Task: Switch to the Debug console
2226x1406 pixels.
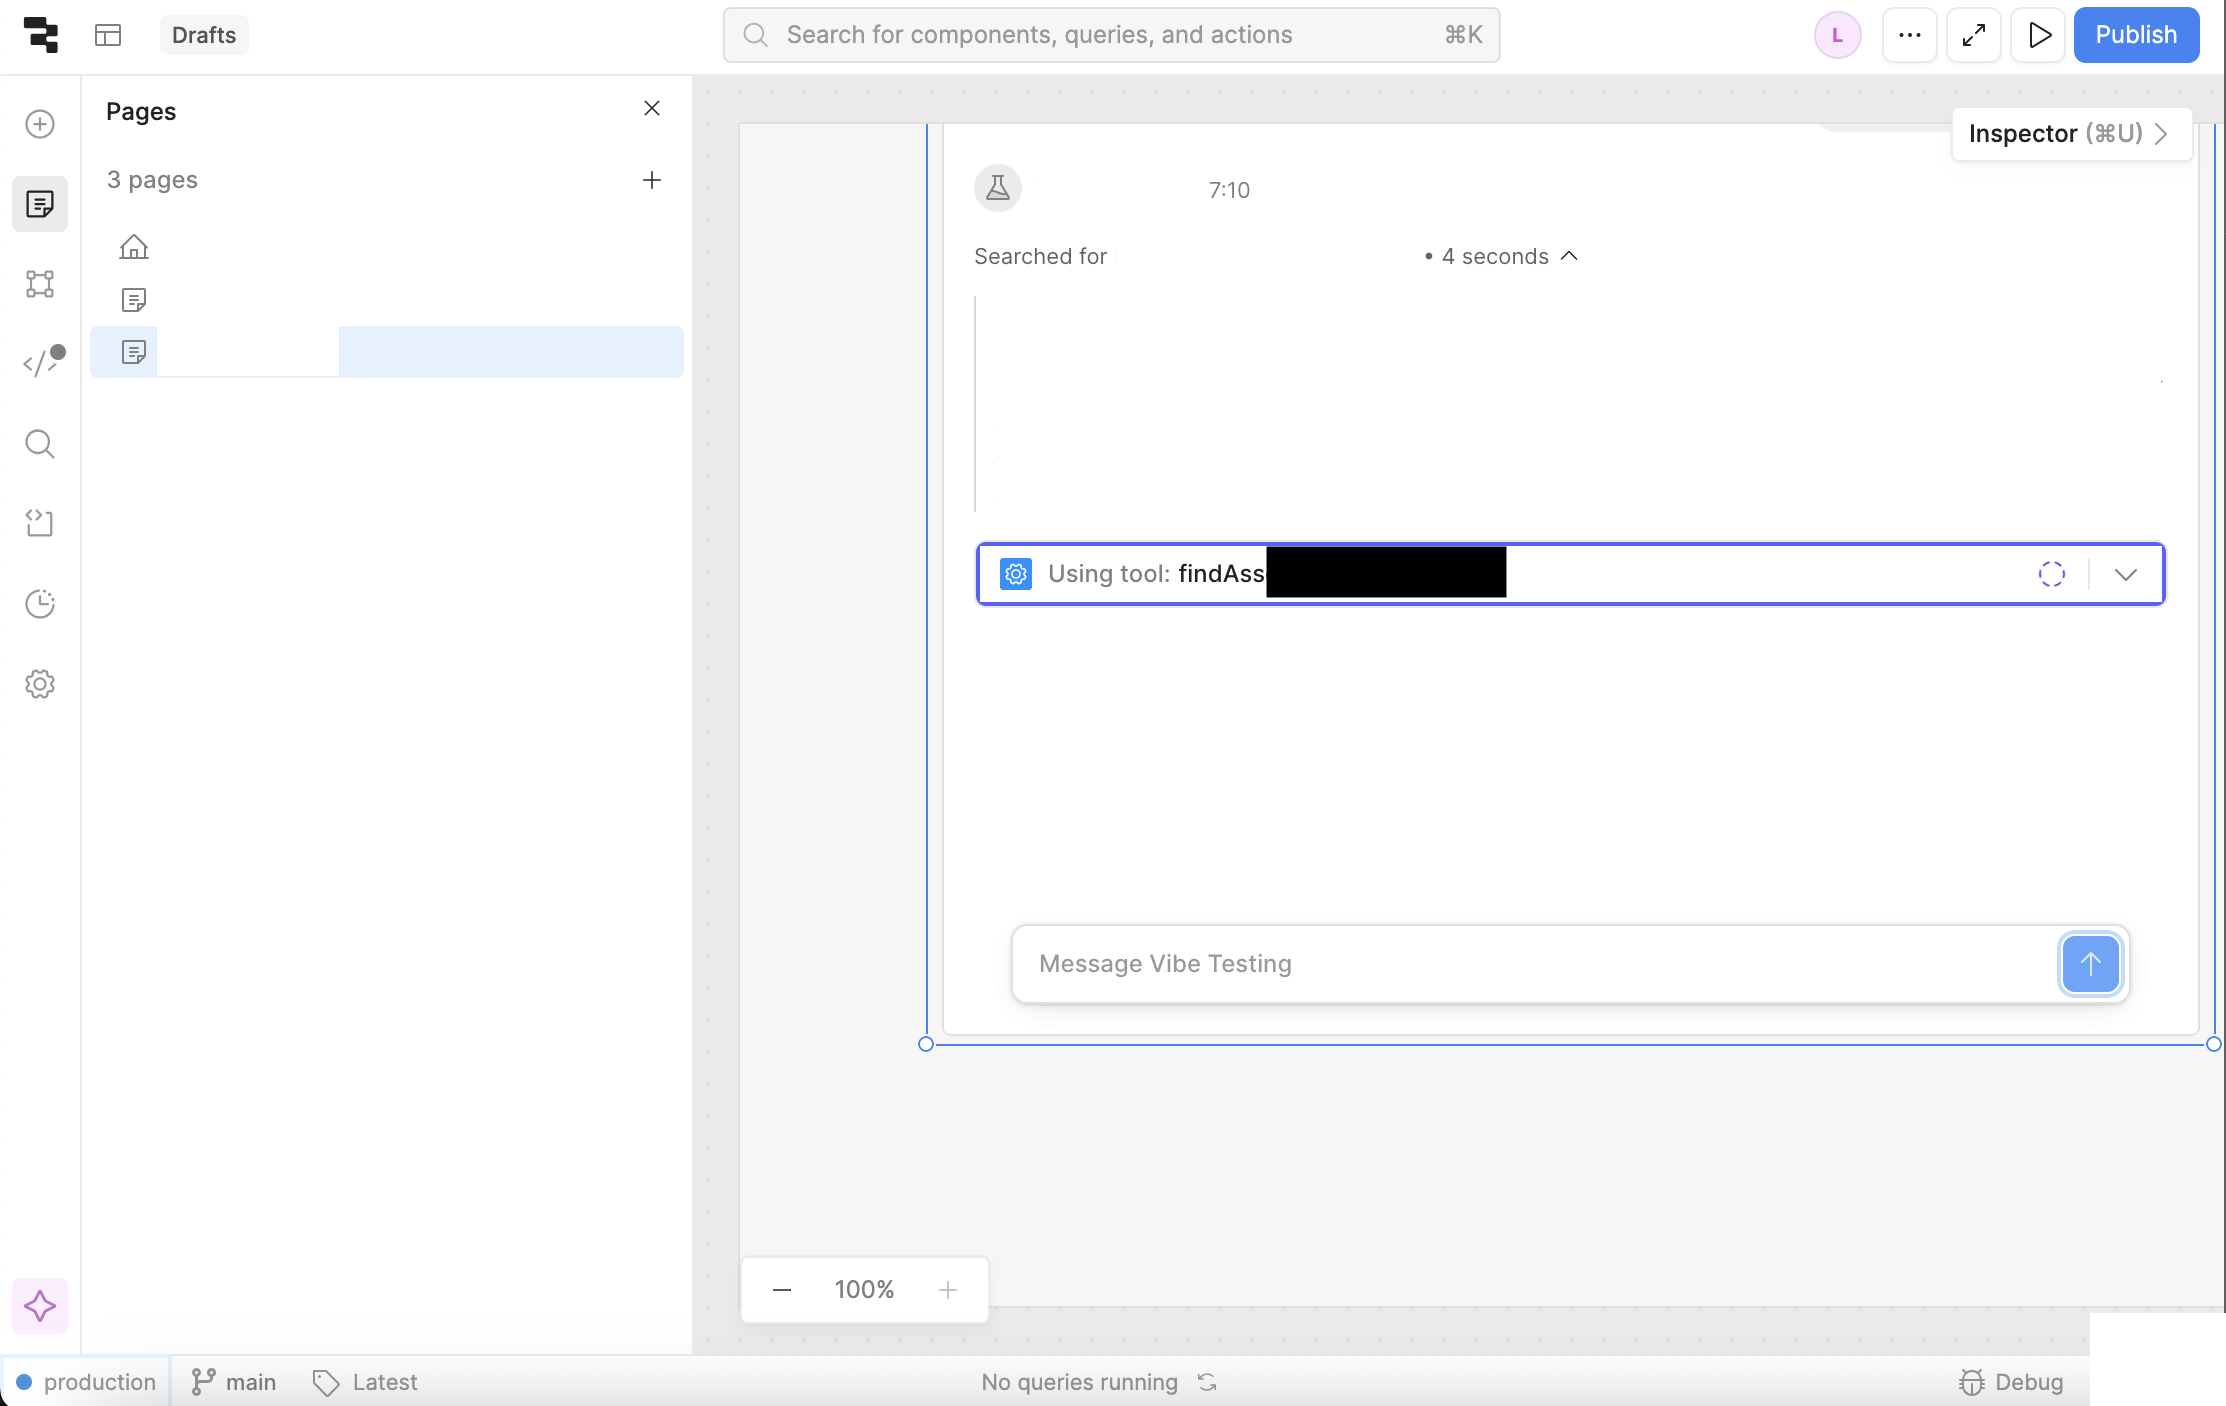Action: tap(2012, 1381)
